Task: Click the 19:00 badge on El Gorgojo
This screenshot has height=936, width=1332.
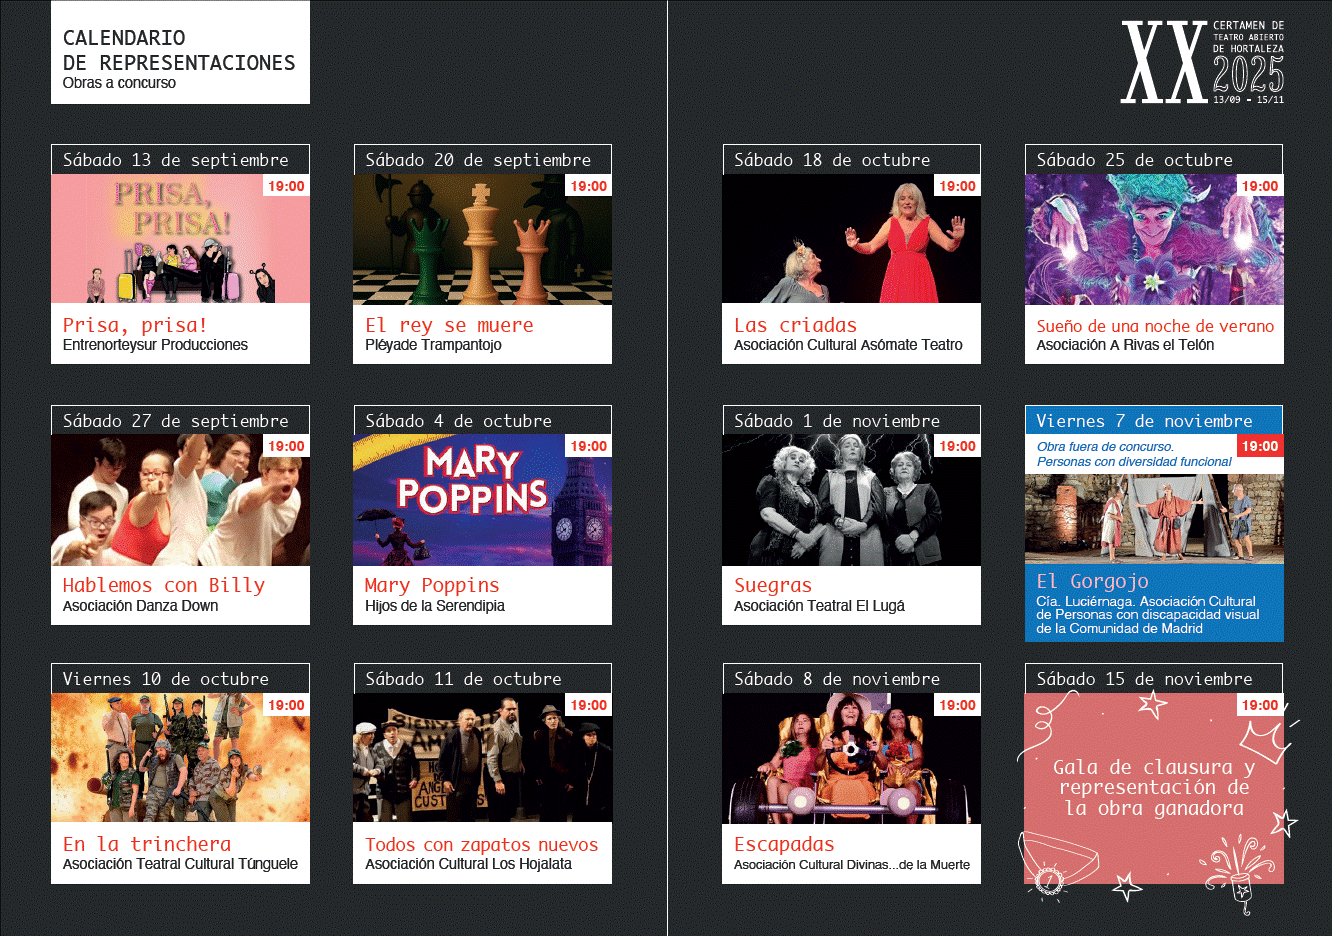Action: [x=1260, y=446]
